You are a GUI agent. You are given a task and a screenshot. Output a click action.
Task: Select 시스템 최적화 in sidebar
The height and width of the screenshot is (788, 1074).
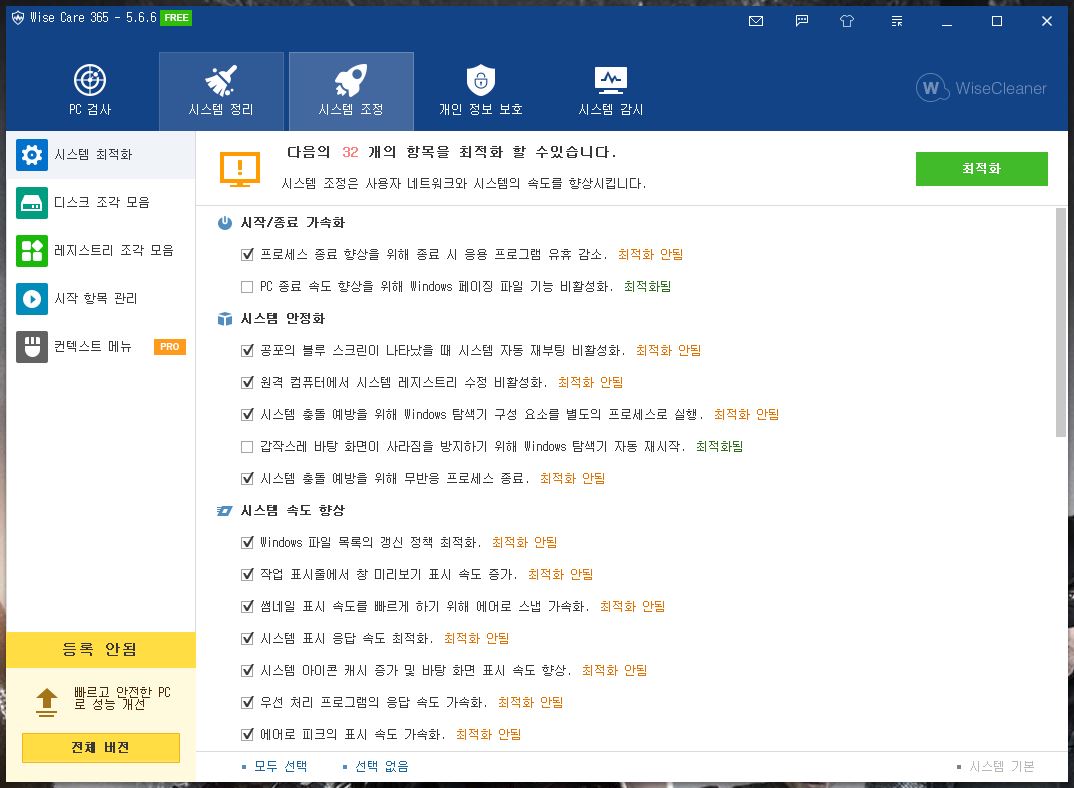point(101,155)
